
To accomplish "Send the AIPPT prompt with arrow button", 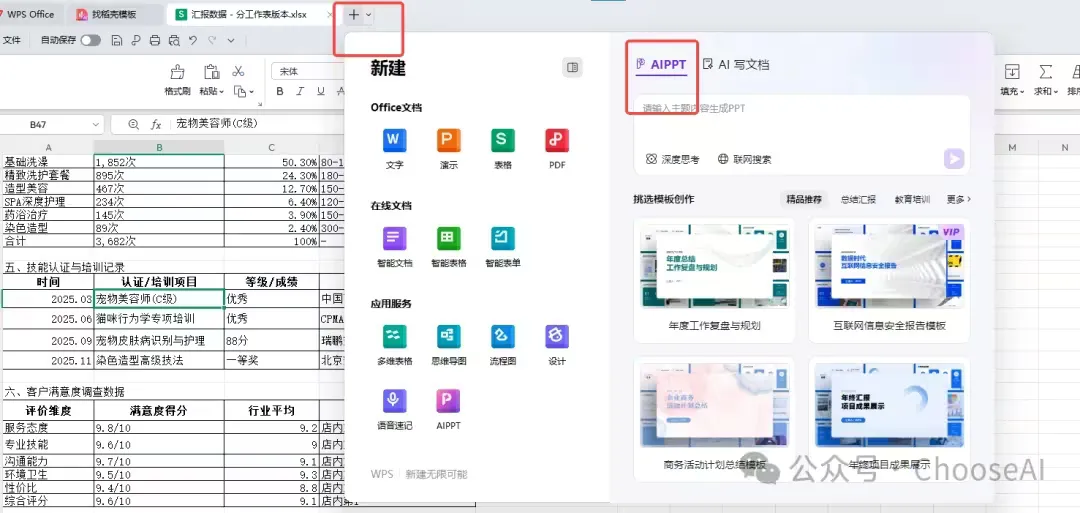I will 954,158.
